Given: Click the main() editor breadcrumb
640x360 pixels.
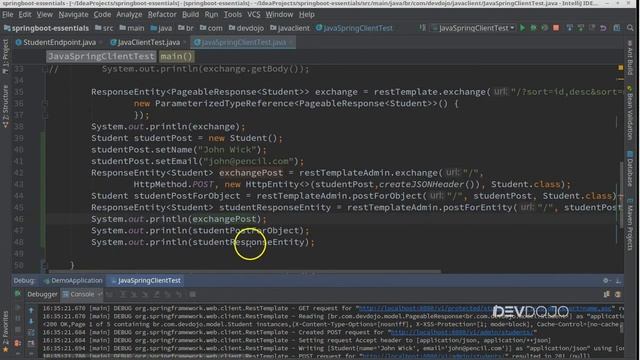Looking at the screenshot, I should (176, 57).
